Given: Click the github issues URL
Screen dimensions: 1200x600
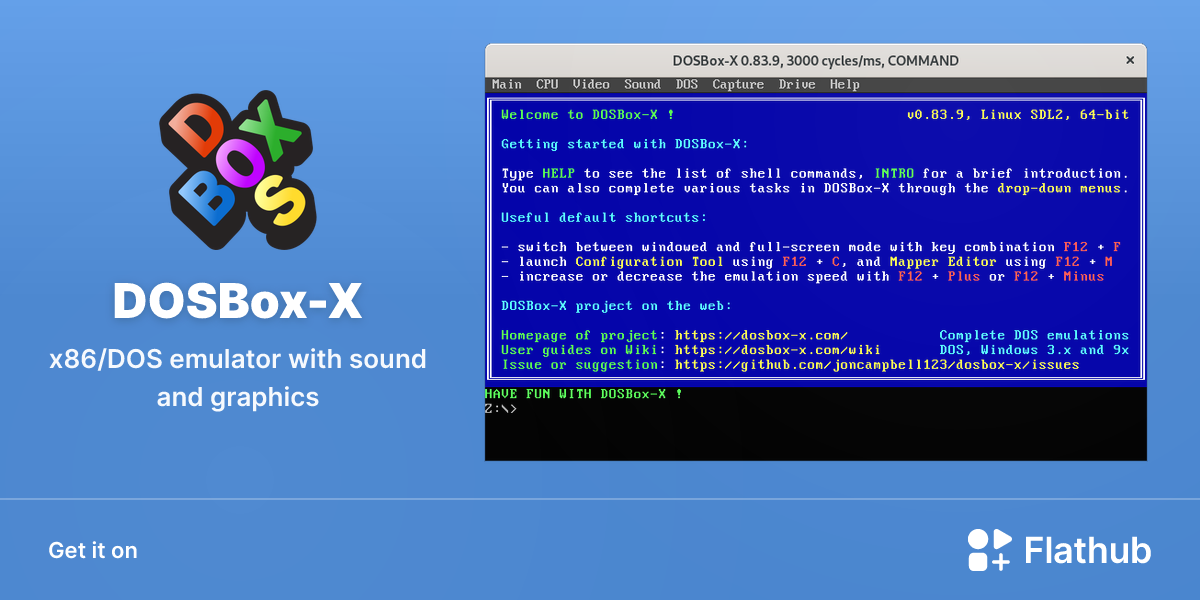Looking at the screenshot, I should click(877, 365).
